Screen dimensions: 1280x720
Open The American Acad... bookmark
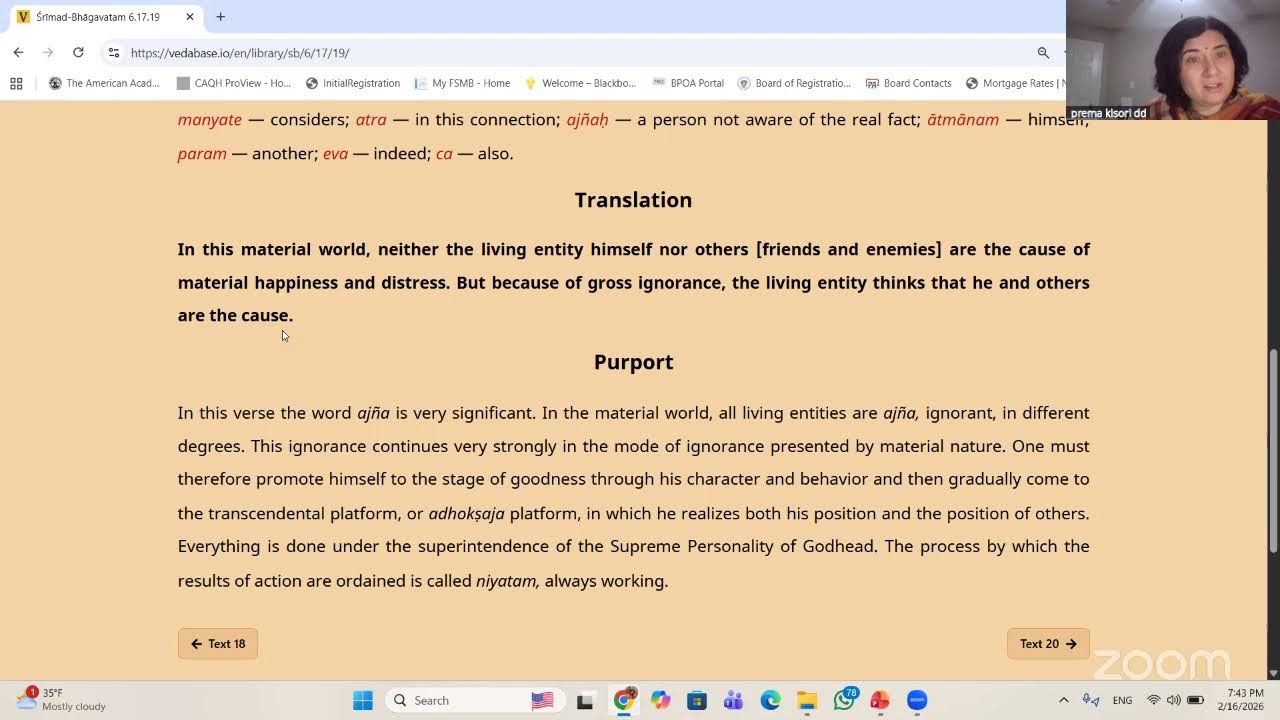104,83
